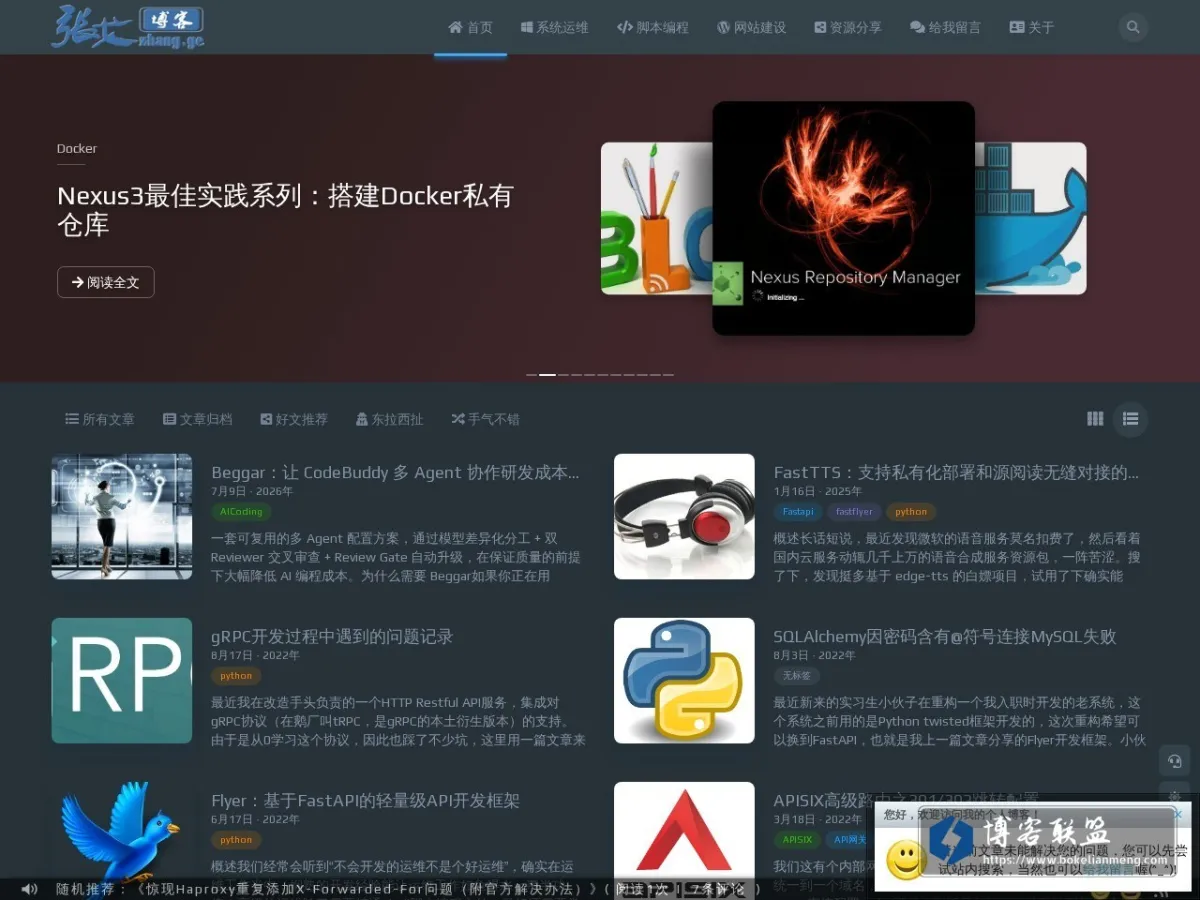Click the date 1月16日 · 2025年
1200x900 pixels.
click(817, 491)
